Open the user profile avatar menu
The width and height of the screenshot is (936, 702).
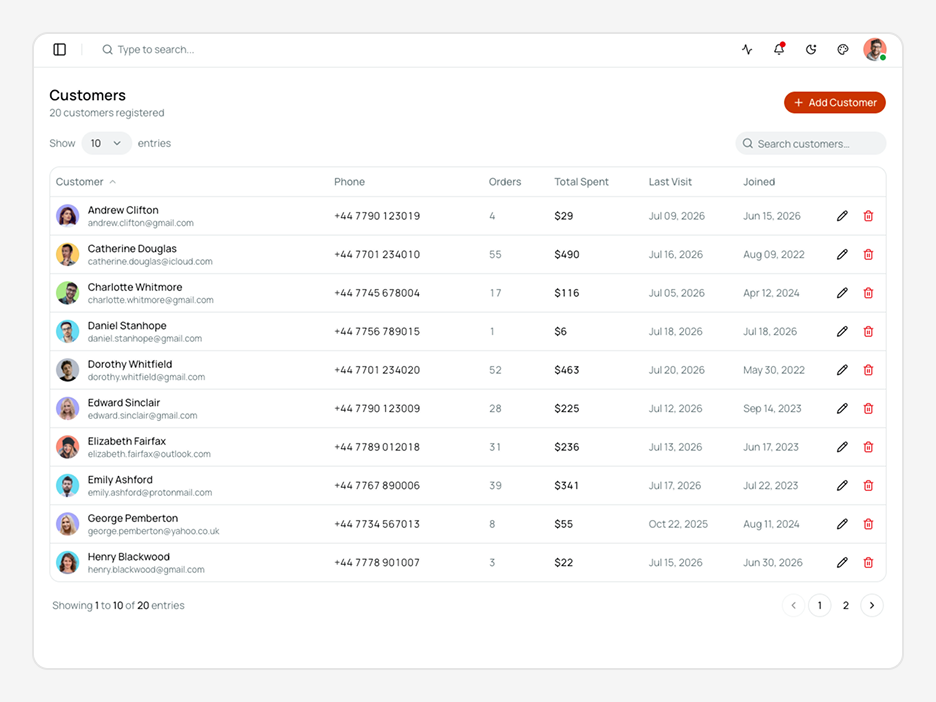click(x=875, y=50)
